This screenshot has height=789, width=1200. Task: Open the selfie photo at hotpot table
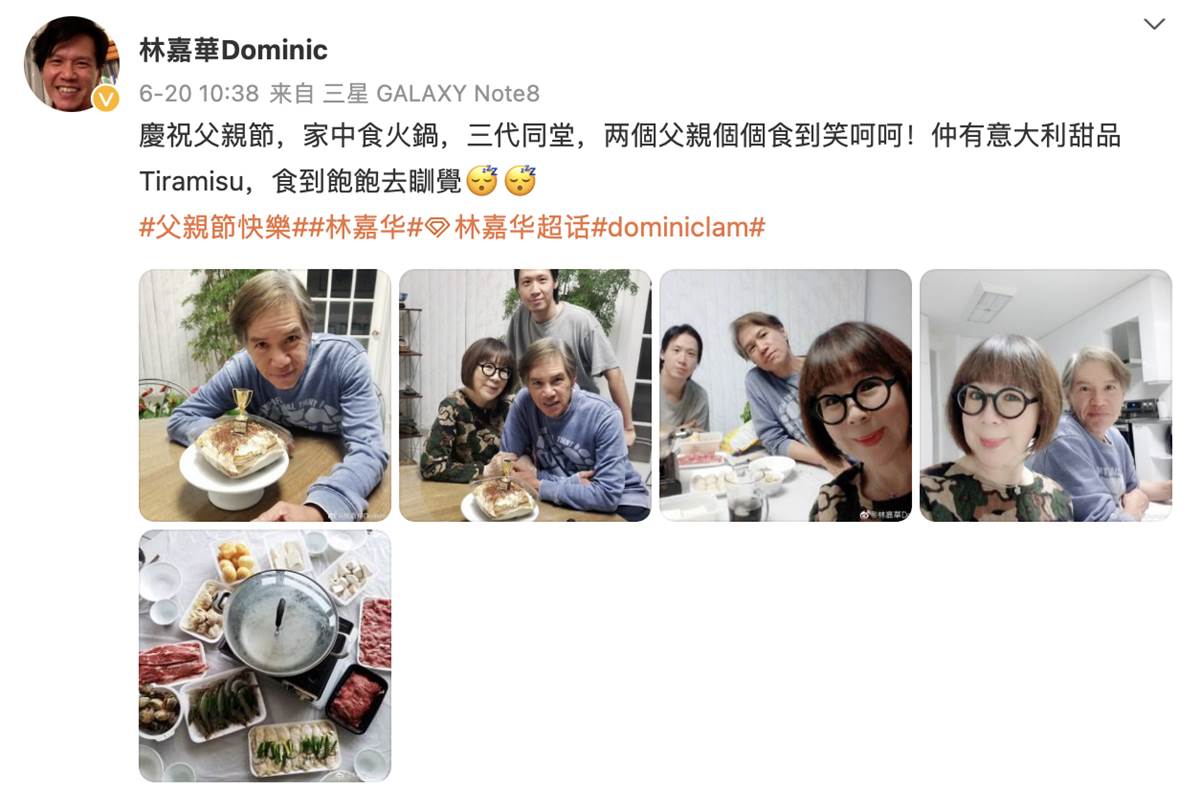[x=786, y=395]
